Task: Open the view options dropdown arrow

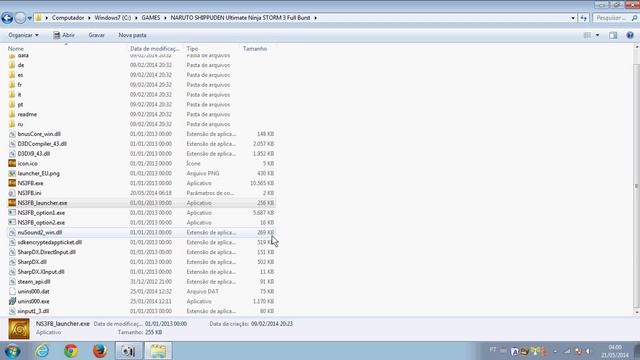Action: pos(598,36)
